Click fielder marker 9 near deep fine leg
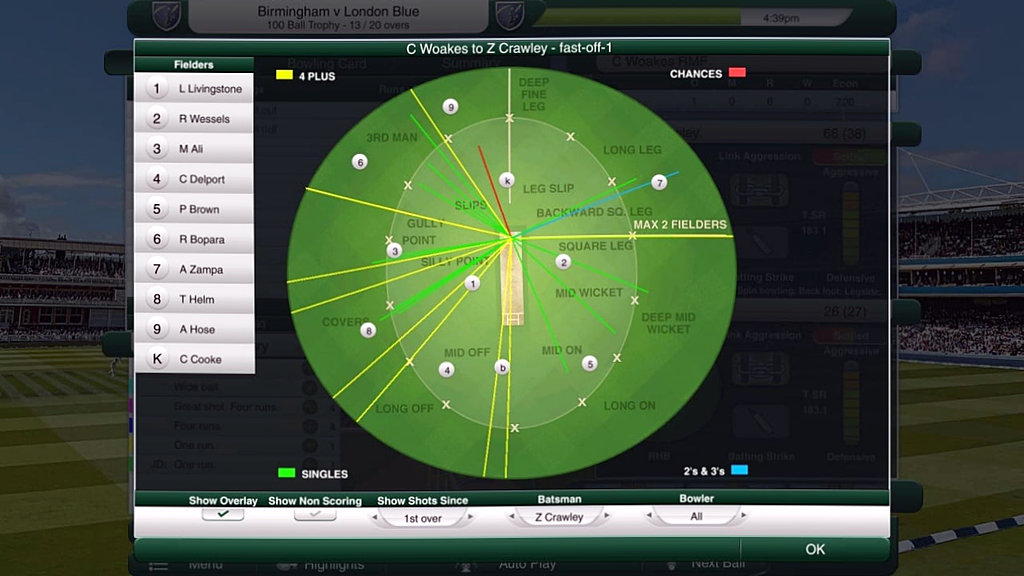 pos(450,106)
